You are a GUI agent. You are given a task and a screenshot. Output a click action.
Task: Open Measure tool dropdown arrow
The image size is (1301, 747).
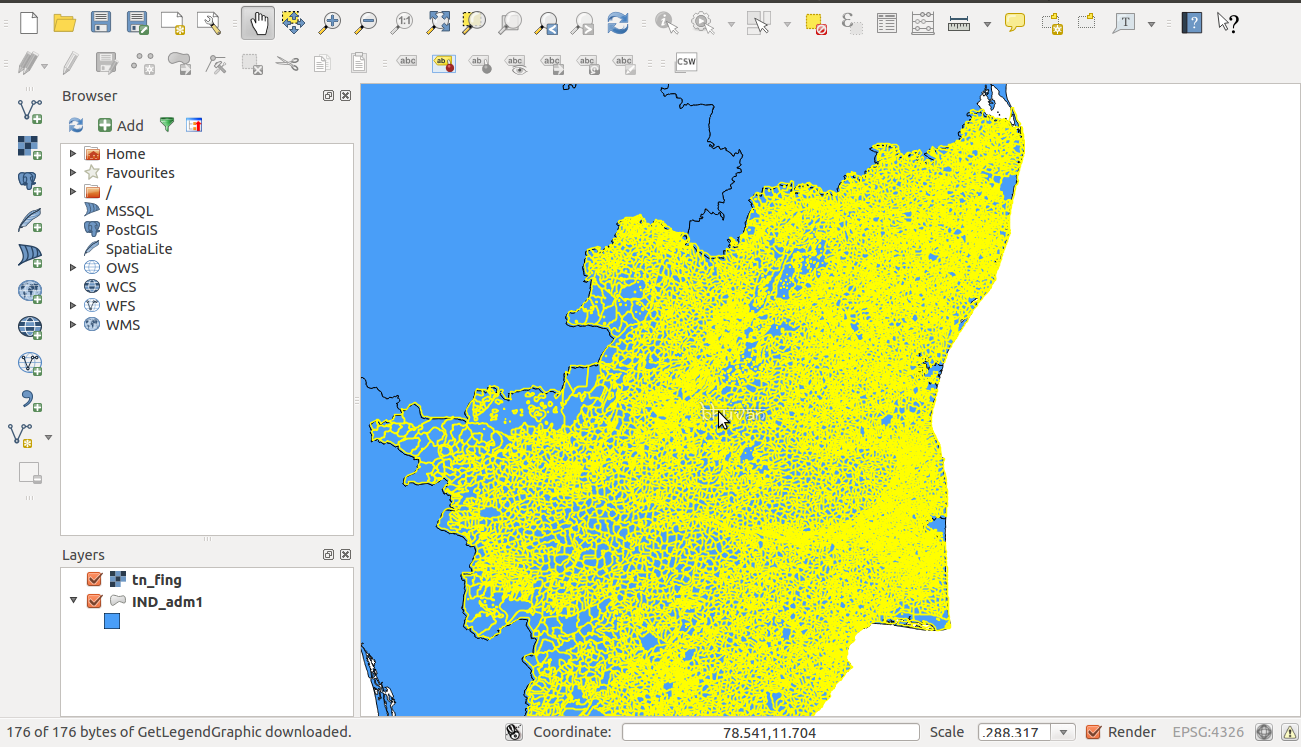coord(987,23)
